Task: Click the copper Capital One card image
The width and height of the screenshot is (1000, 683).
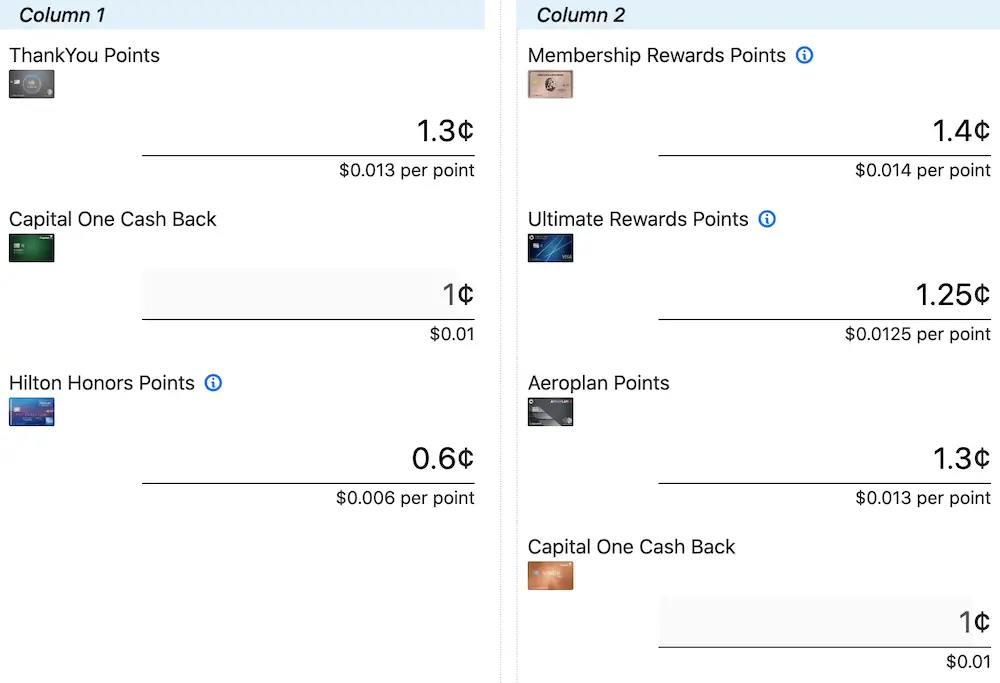Action: pyautogui.click(x=550, y=576)
